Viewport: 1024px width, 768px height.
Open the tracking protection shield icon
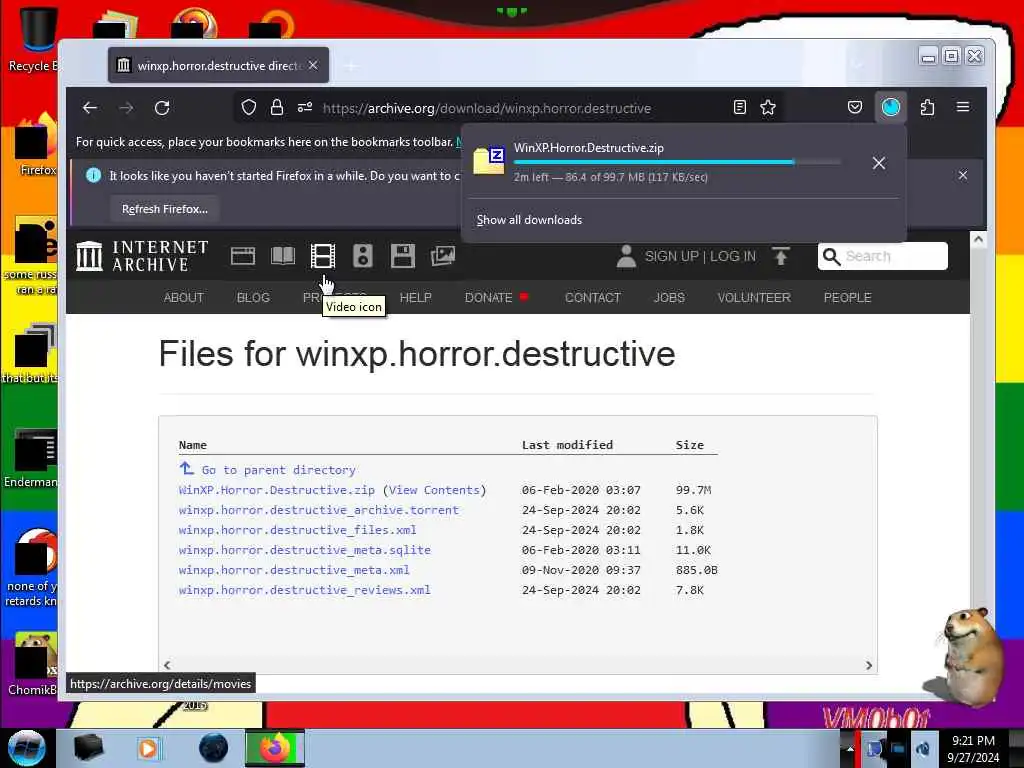pos(249,107)
